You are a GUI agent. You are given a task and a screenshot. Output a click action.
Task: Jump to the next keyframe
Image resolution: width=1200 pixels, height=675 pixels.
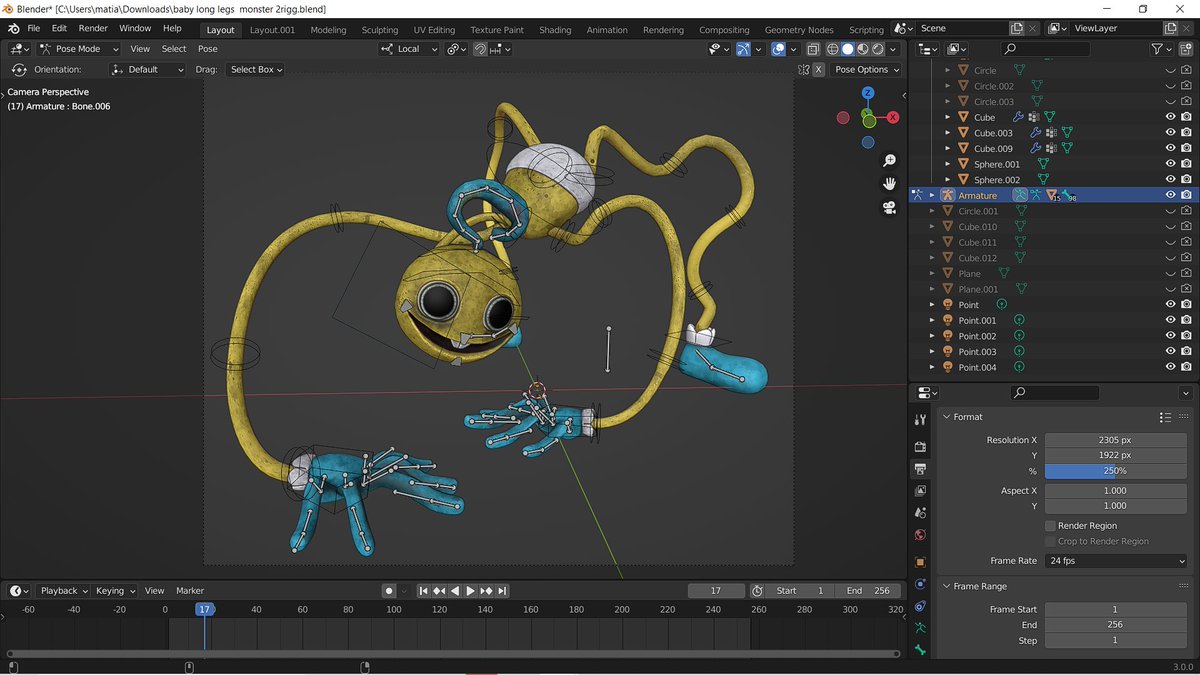click(487, 591)
